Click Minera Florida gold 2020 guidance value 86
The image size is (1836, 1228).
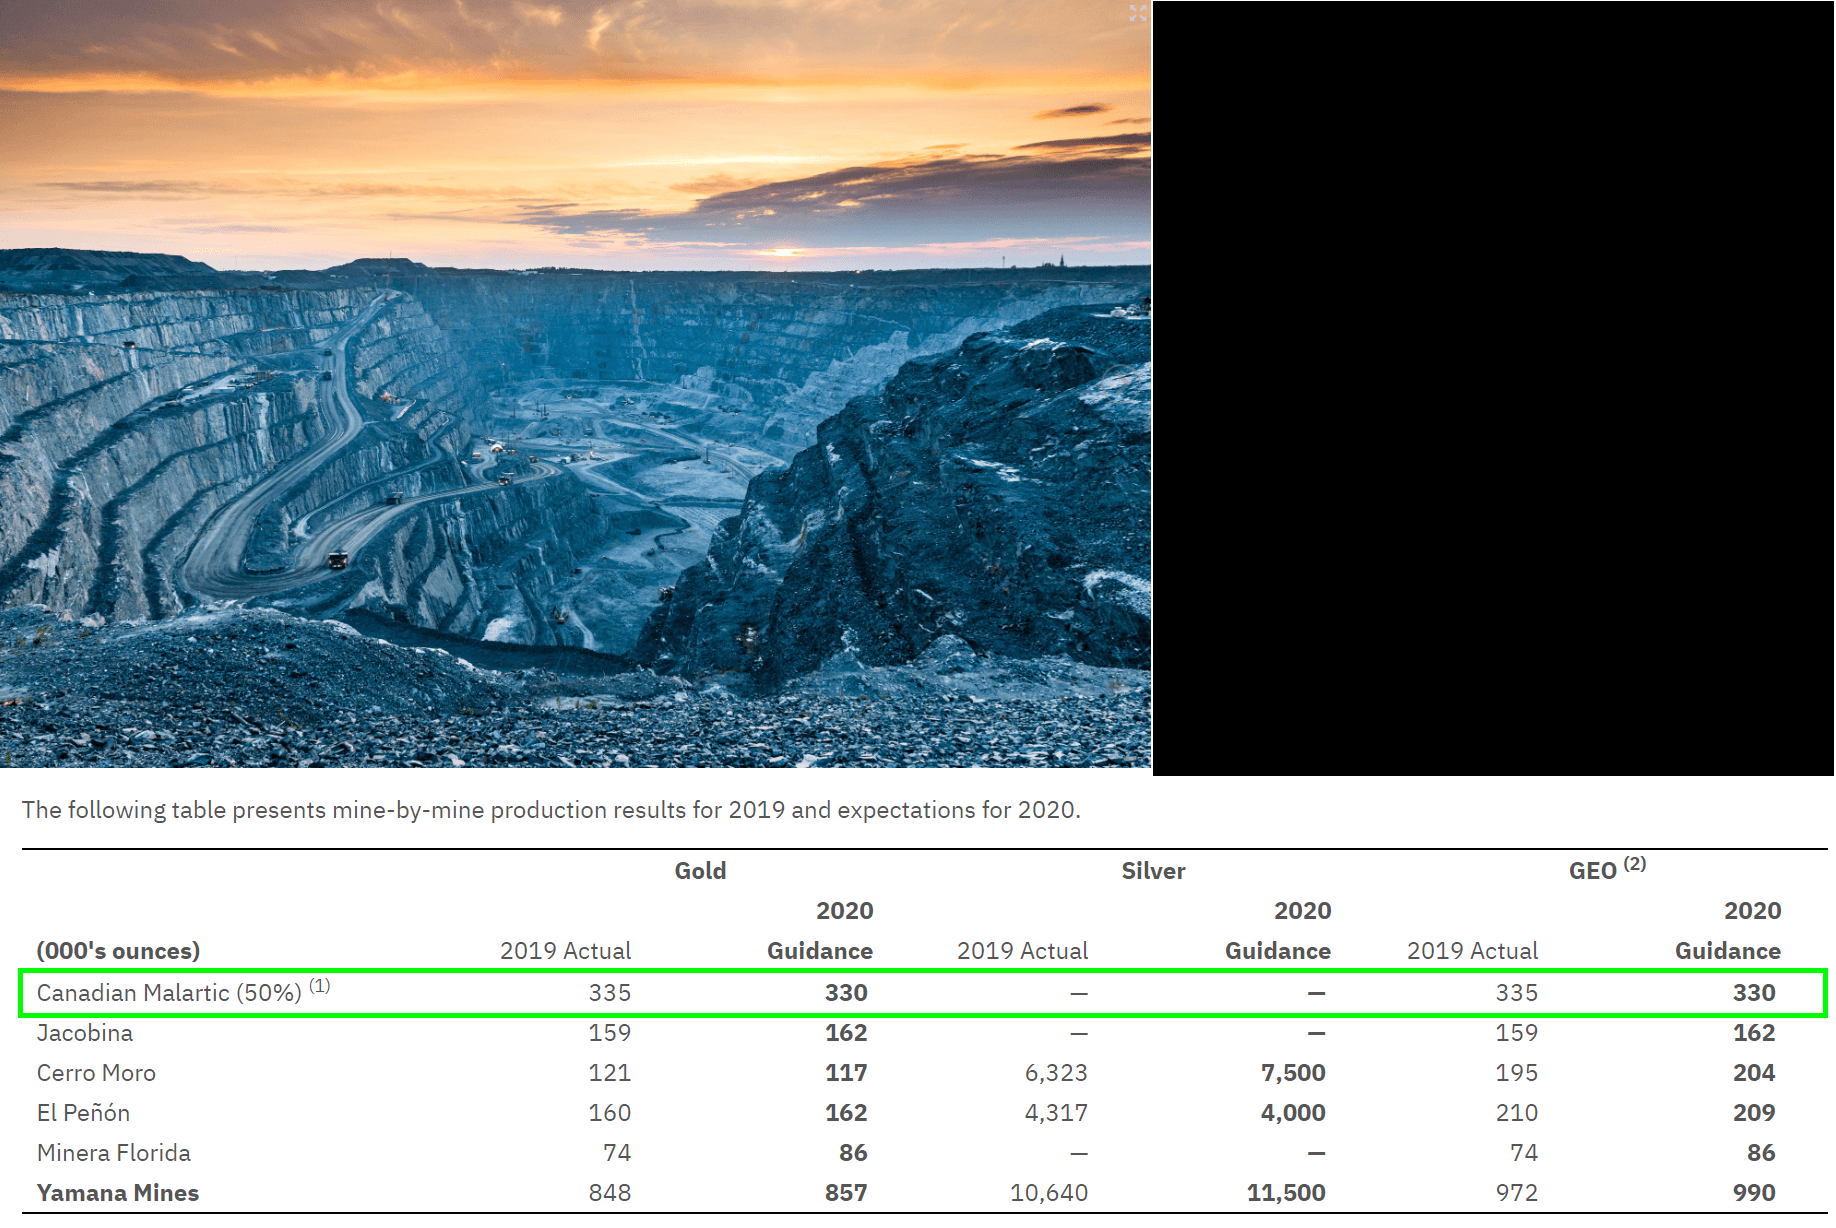(853, 1153)
